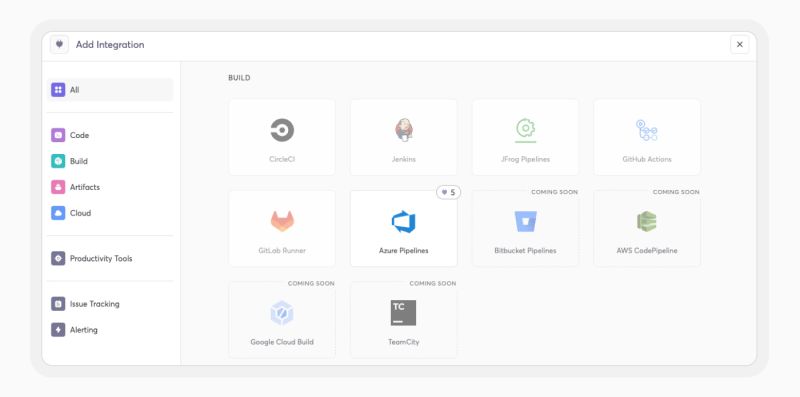
Task: Filter by the Issue Tracking label
Action: (x=95, y=304)
